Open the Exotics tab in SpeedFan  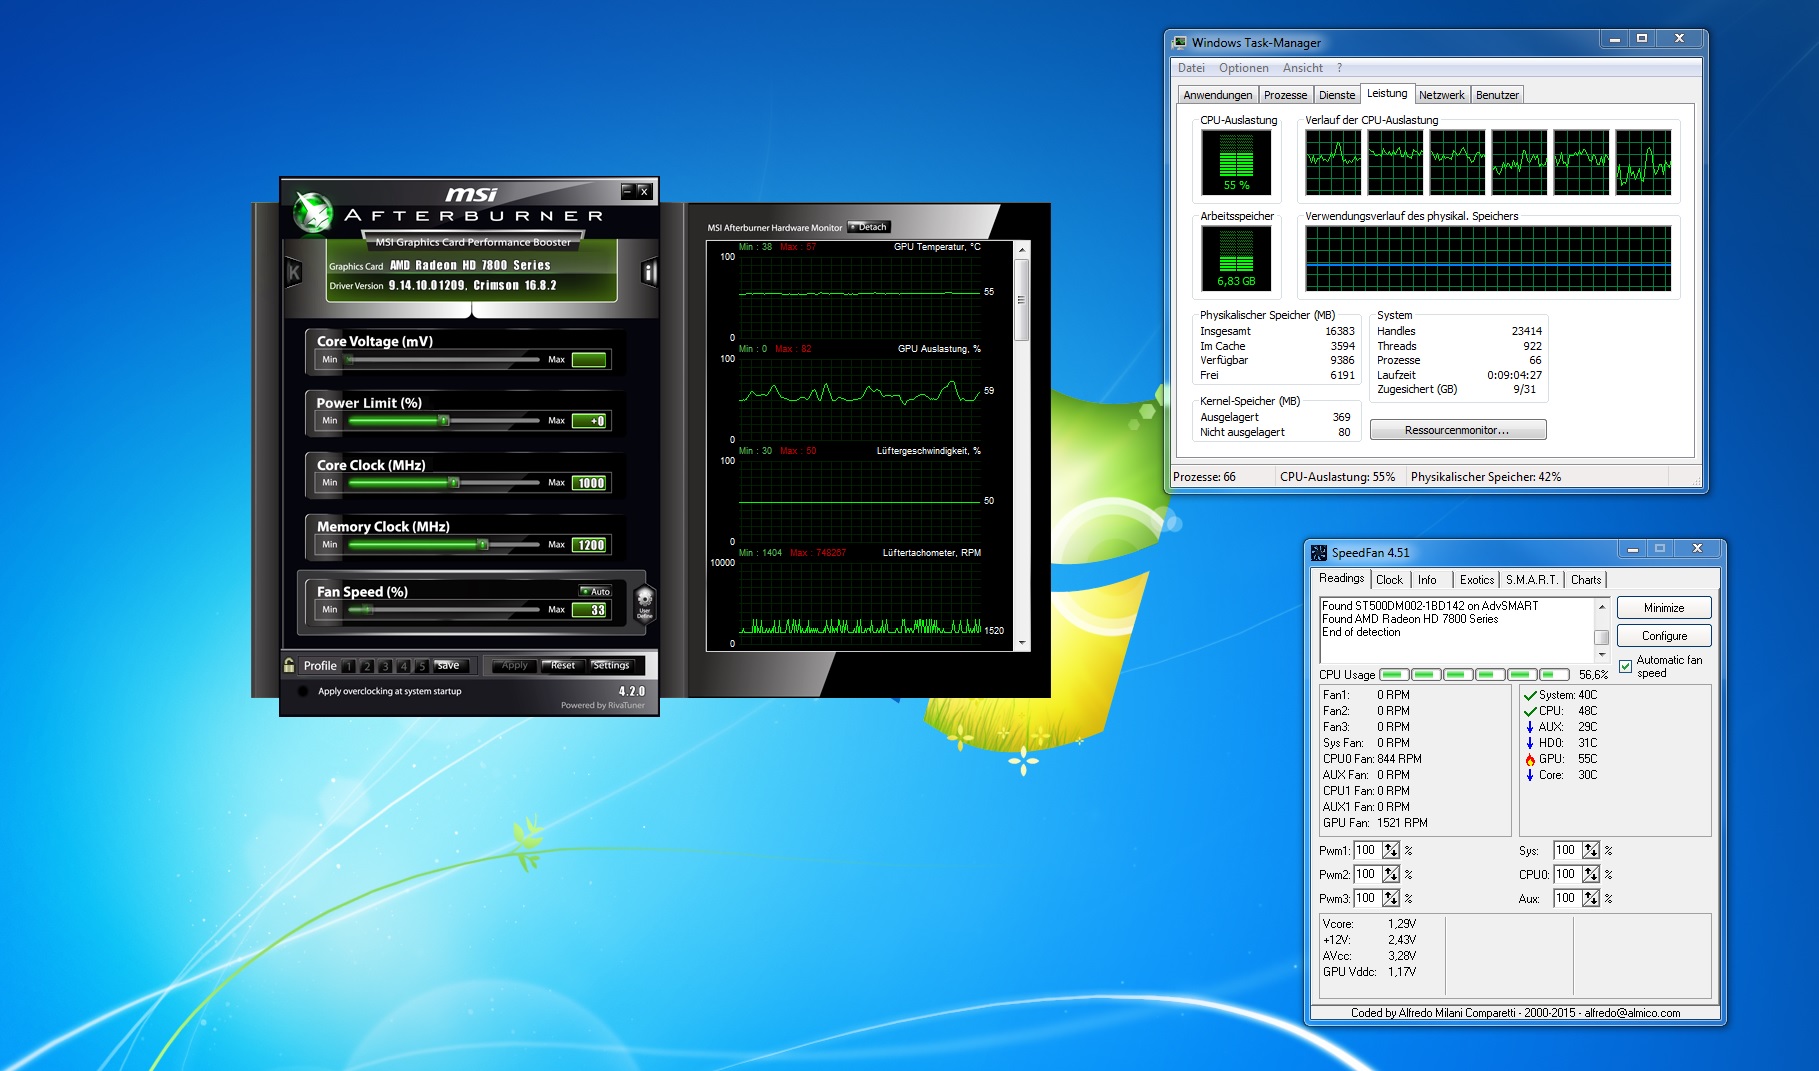1476,580
